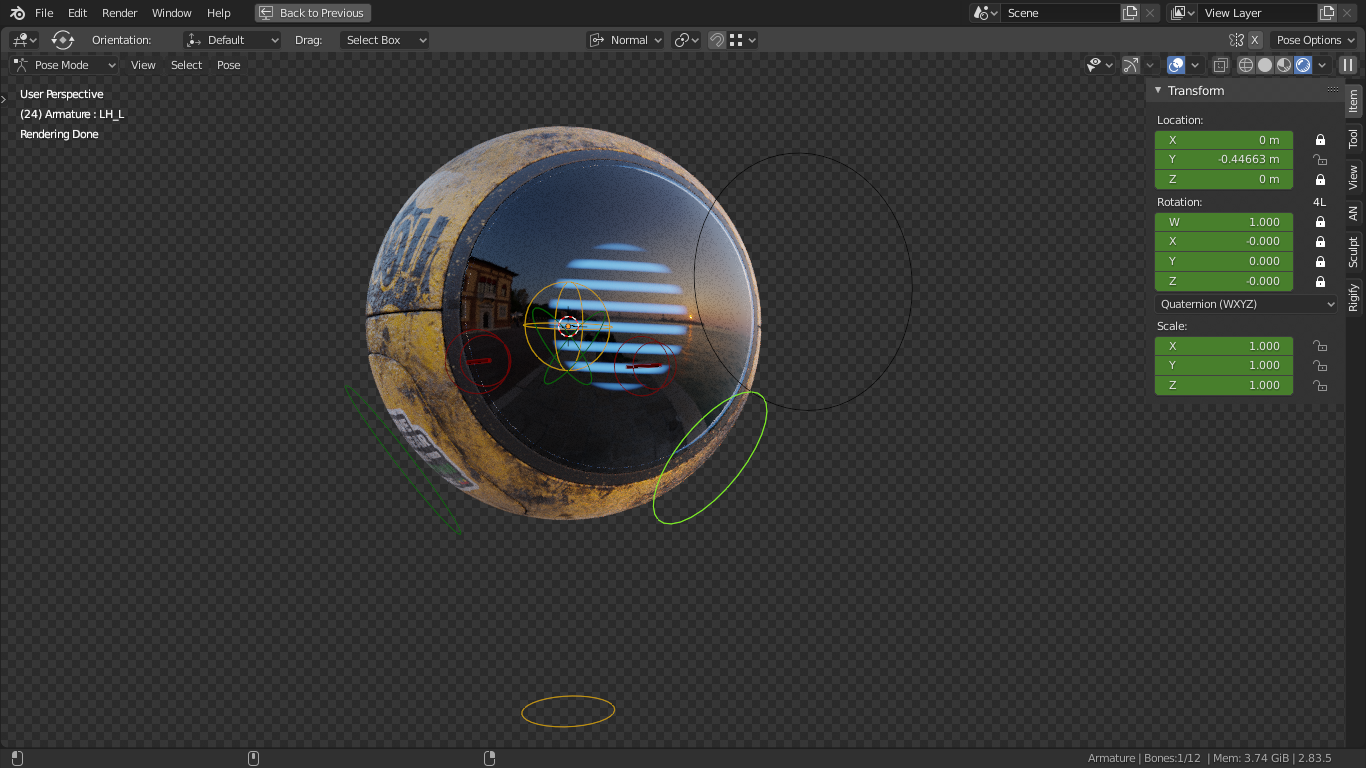Switch to wireframe viewport shading
1366x768 pixels.
coord(1246,65)
